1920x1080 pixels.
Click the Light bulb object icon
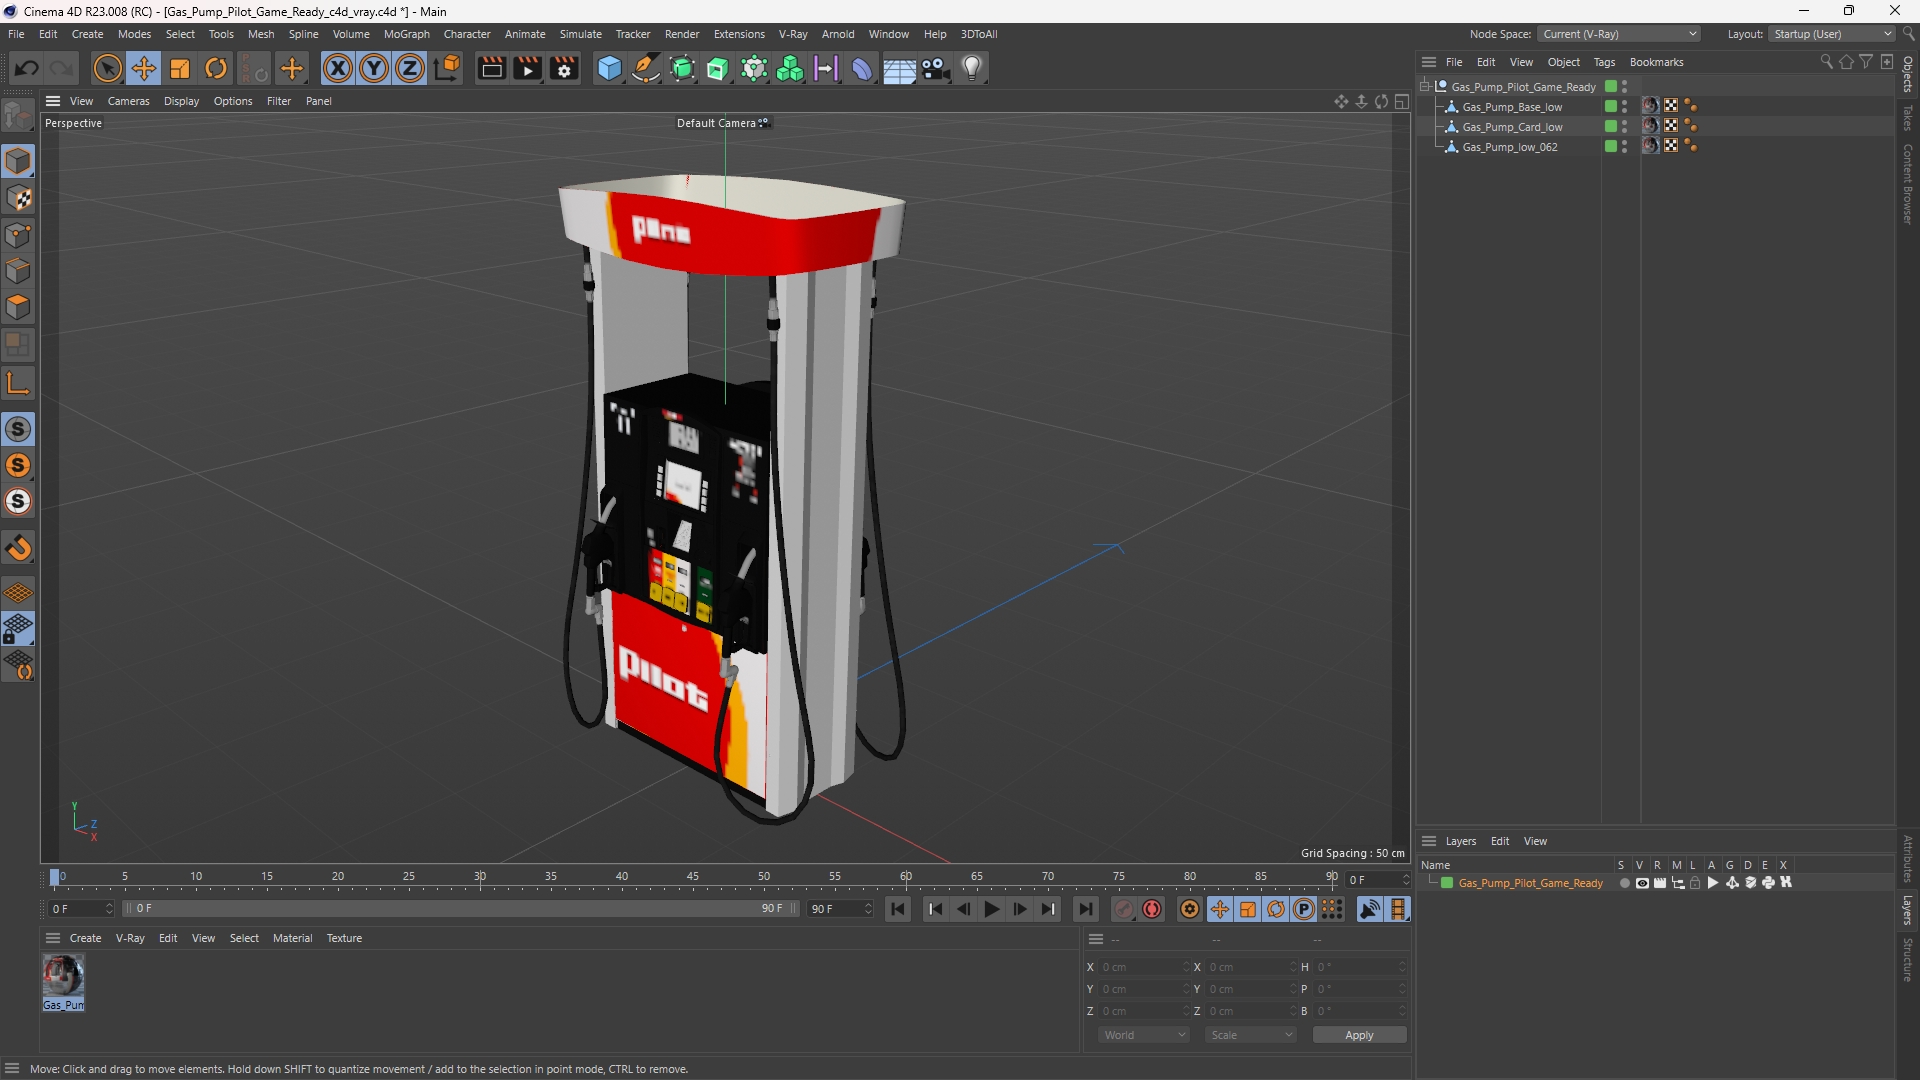972,68
